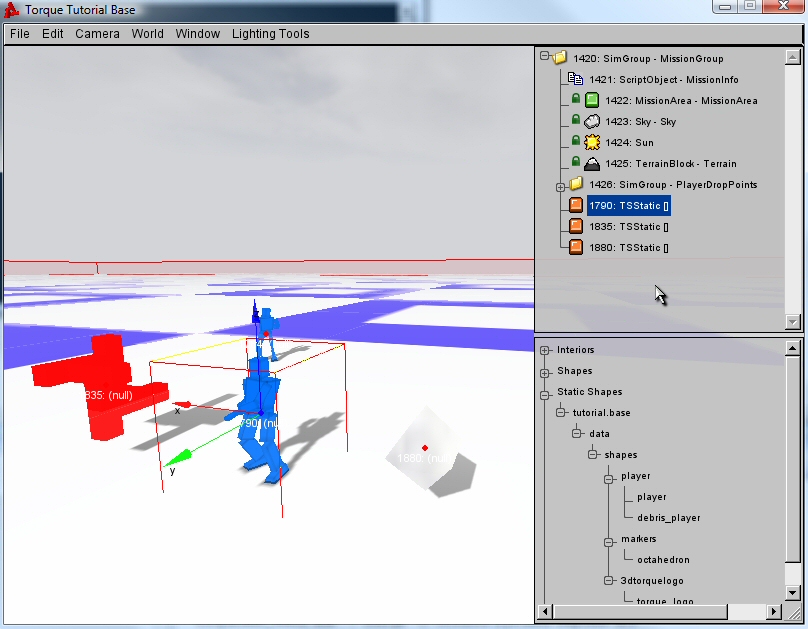Screen dimensions: 808x629
Task: Collapse the Static Shapes category
Action: click(x=545, y=392)
